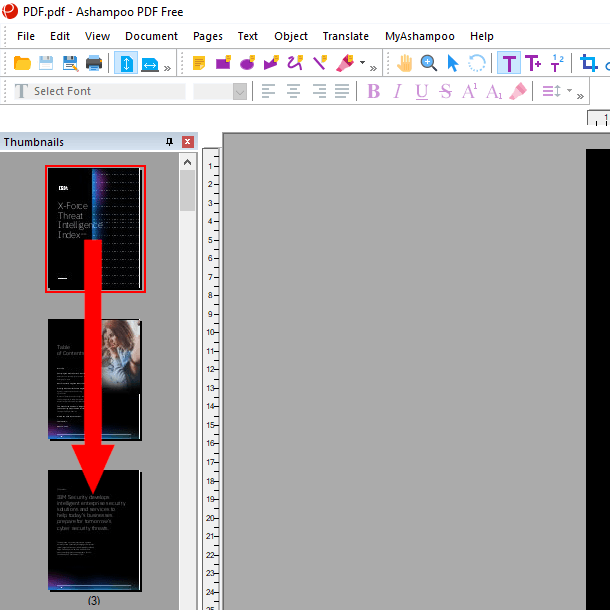Select the Zoom magnifier tool
Viewport: 610px width, 610px height.
pyautogui.click(x=429, y=63)
